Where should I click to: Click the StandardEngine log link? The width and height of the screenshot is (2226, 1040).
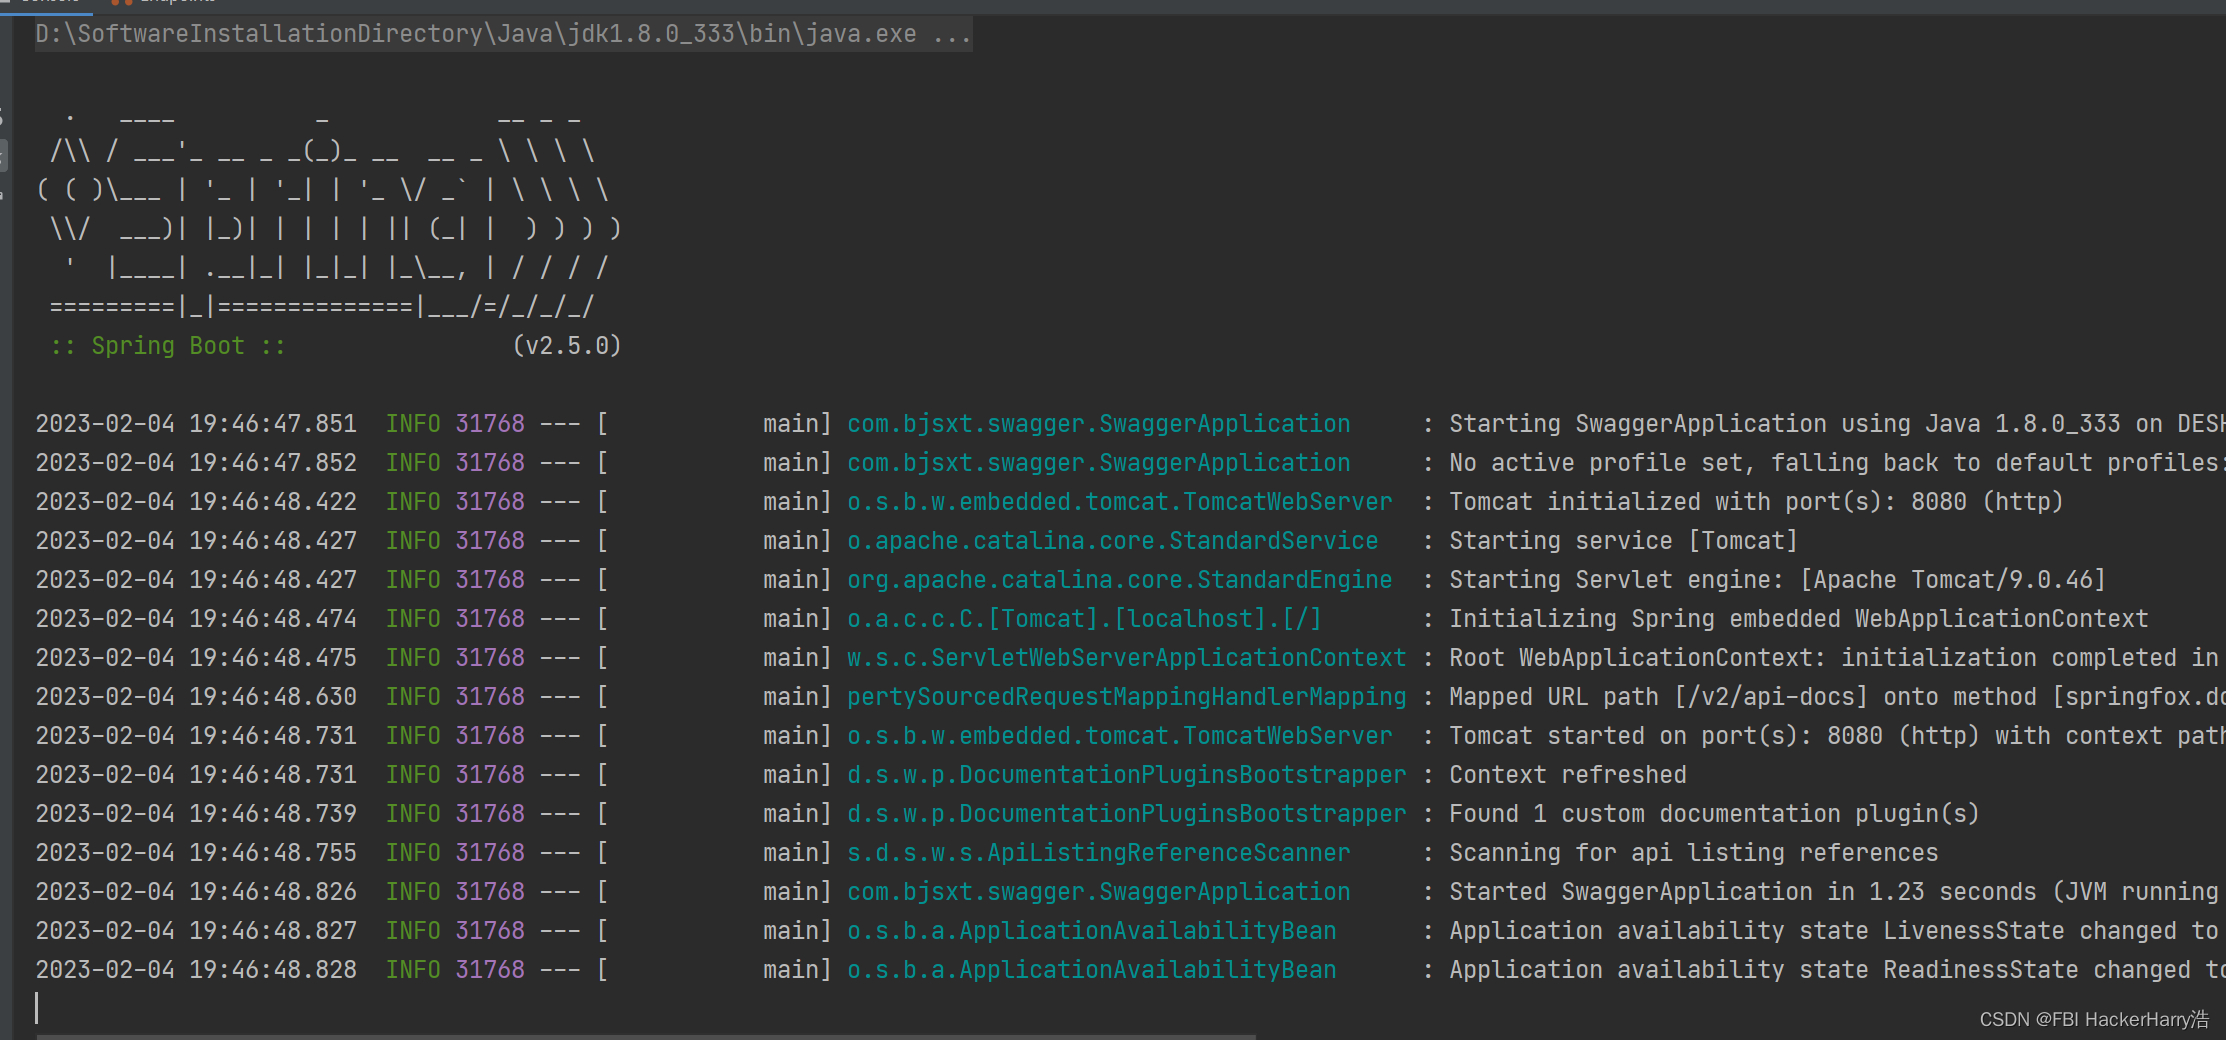click(1119, 579)
